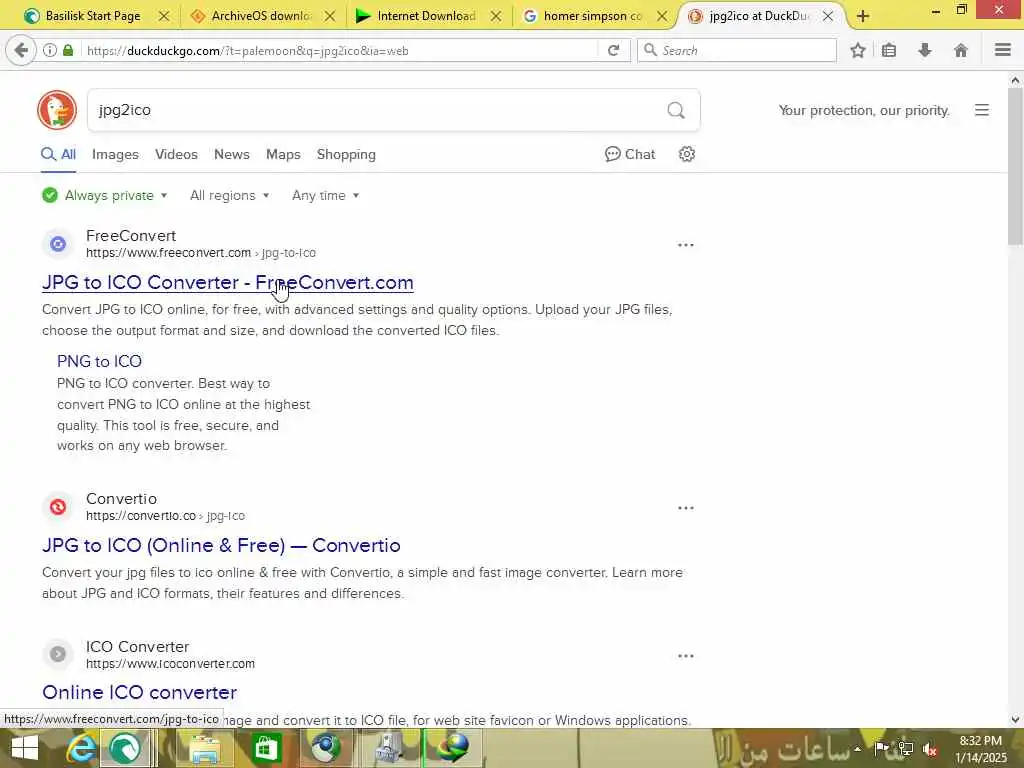
Task: Click the taskbar clock showing 8:32 PM
Action: [x=980, y=749]
